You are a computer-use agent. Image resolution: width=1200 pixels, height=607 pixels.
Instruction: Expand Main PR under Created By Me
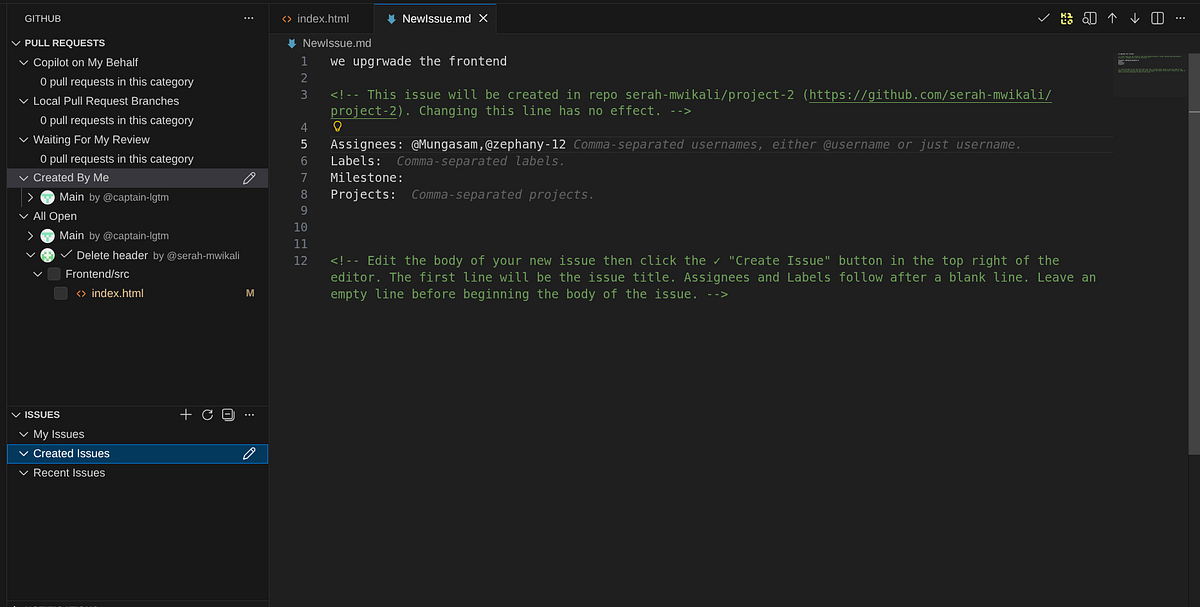point(31,197)
